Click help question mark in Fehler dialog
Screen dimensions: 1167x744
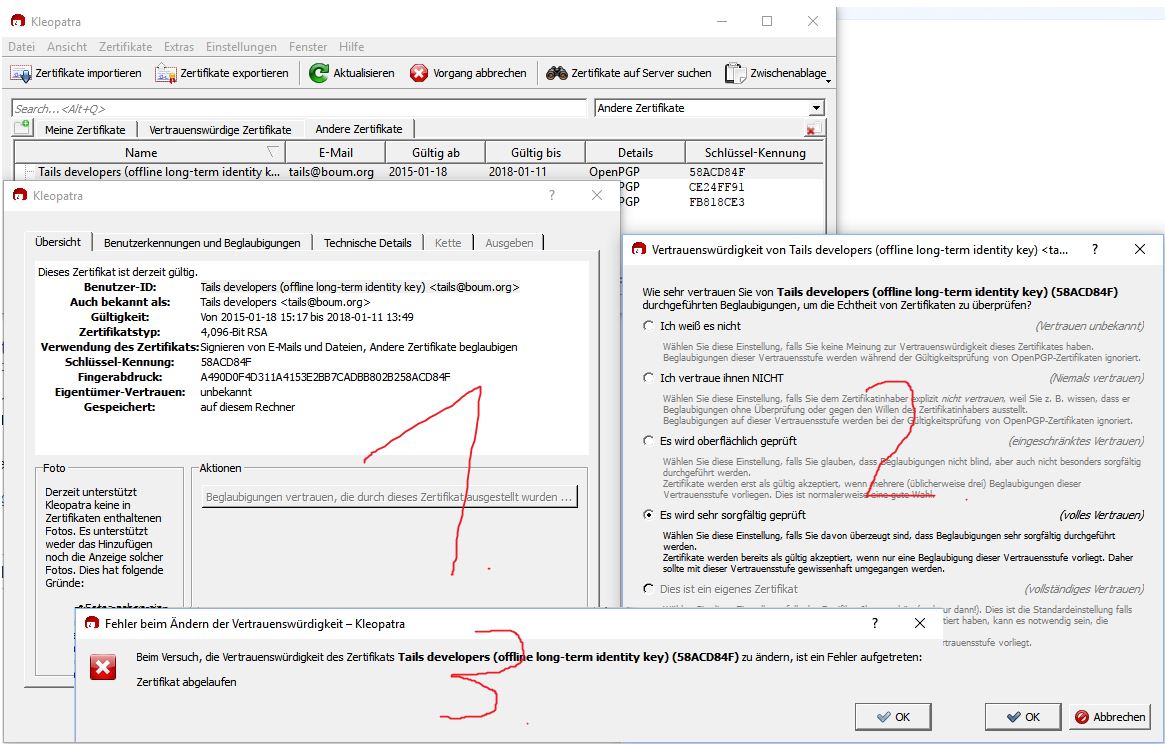pos(875,623)
